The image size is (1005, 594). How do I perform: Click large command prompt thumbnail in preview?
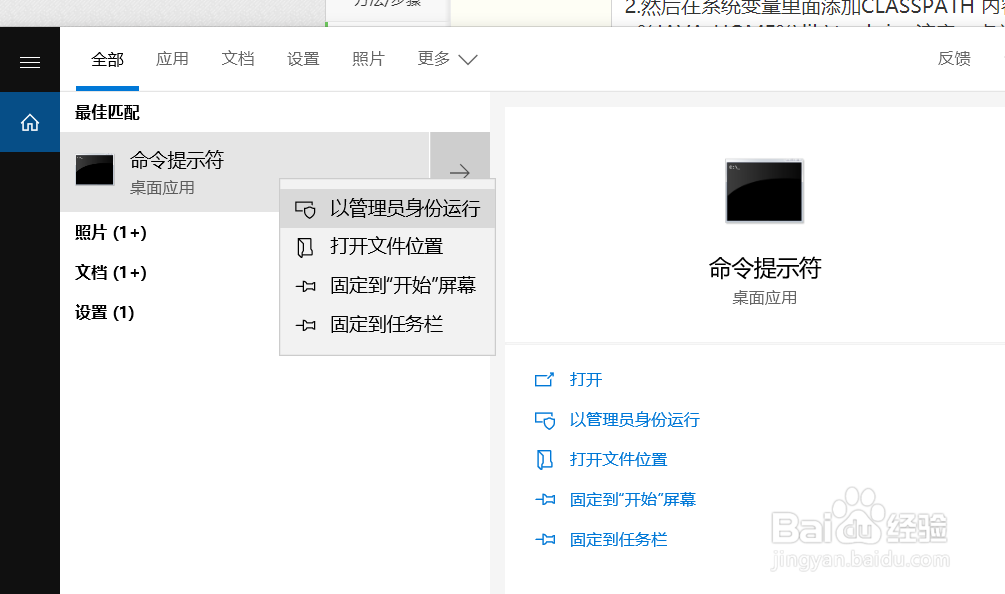[764, 191]
